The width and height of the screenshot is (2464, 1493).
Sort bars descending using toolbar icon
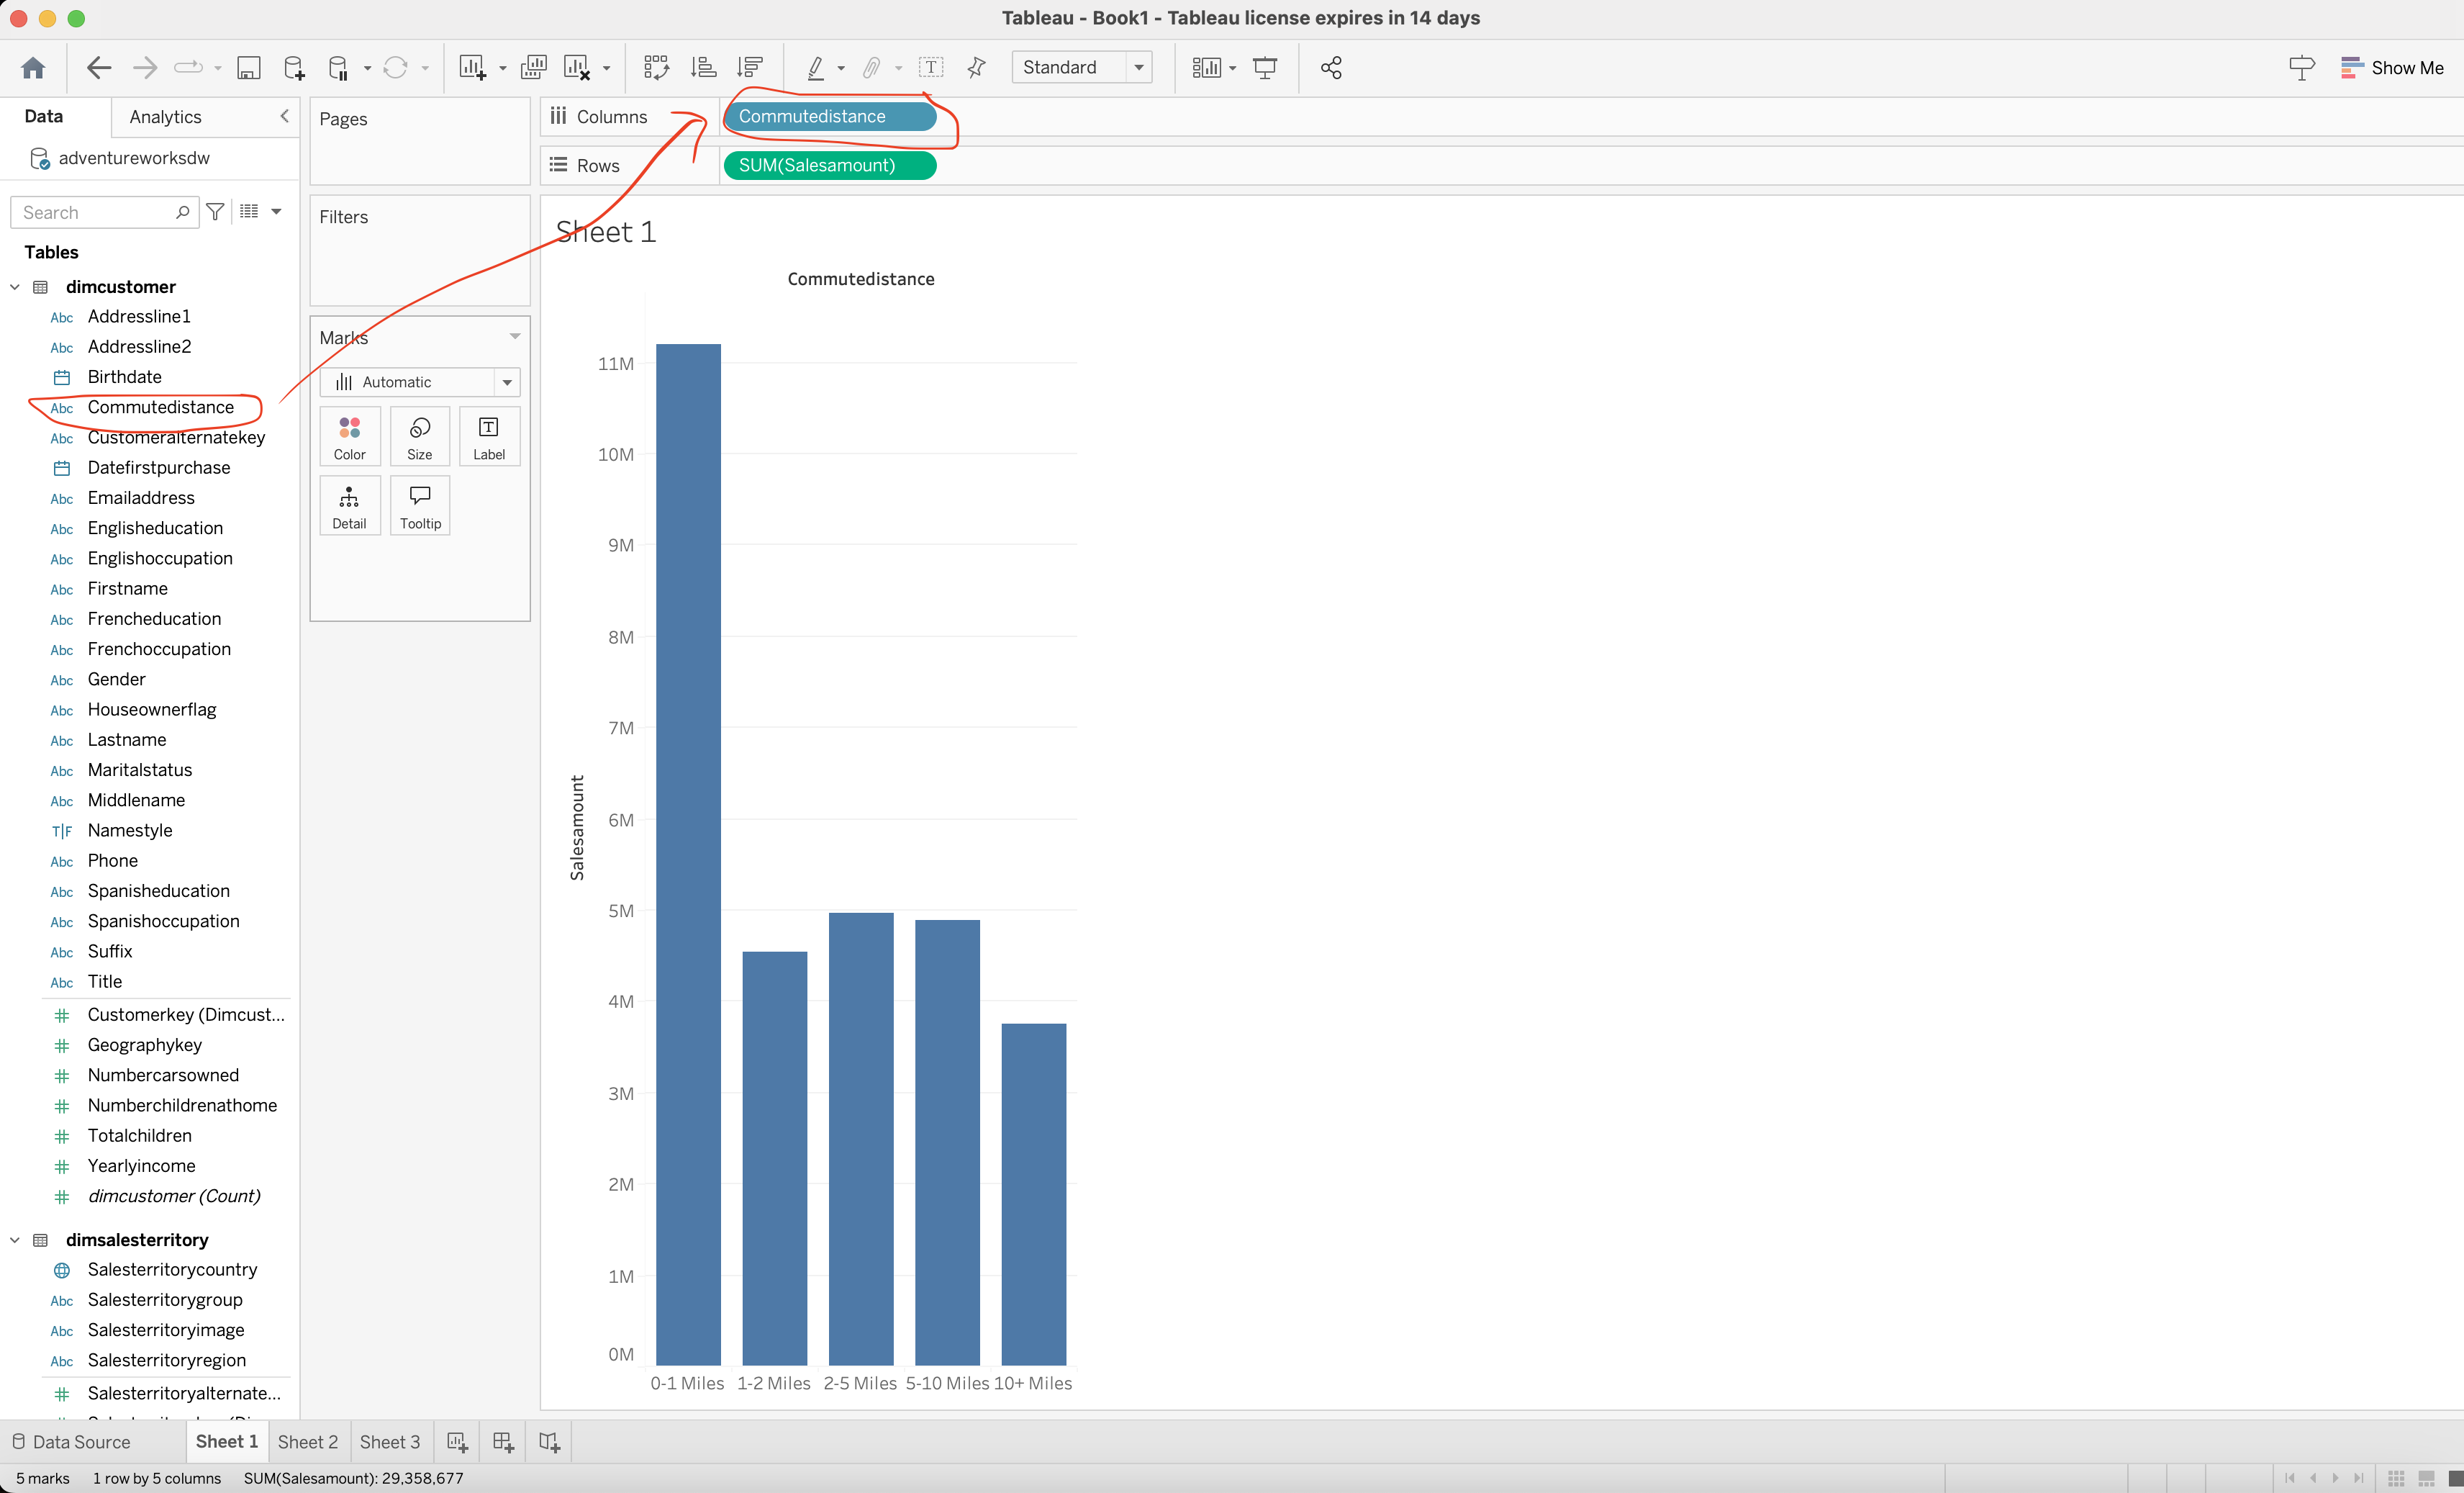point(750,67)
